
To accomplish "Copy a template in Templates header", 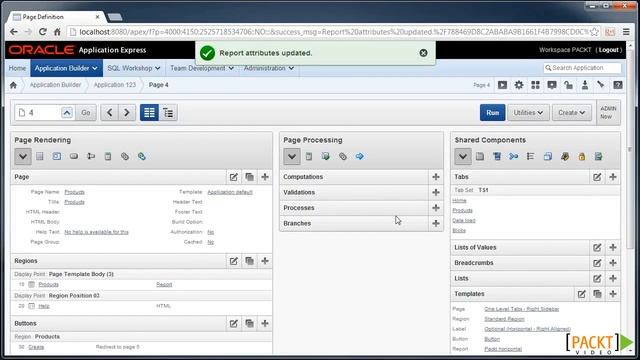I will (597, 294).
